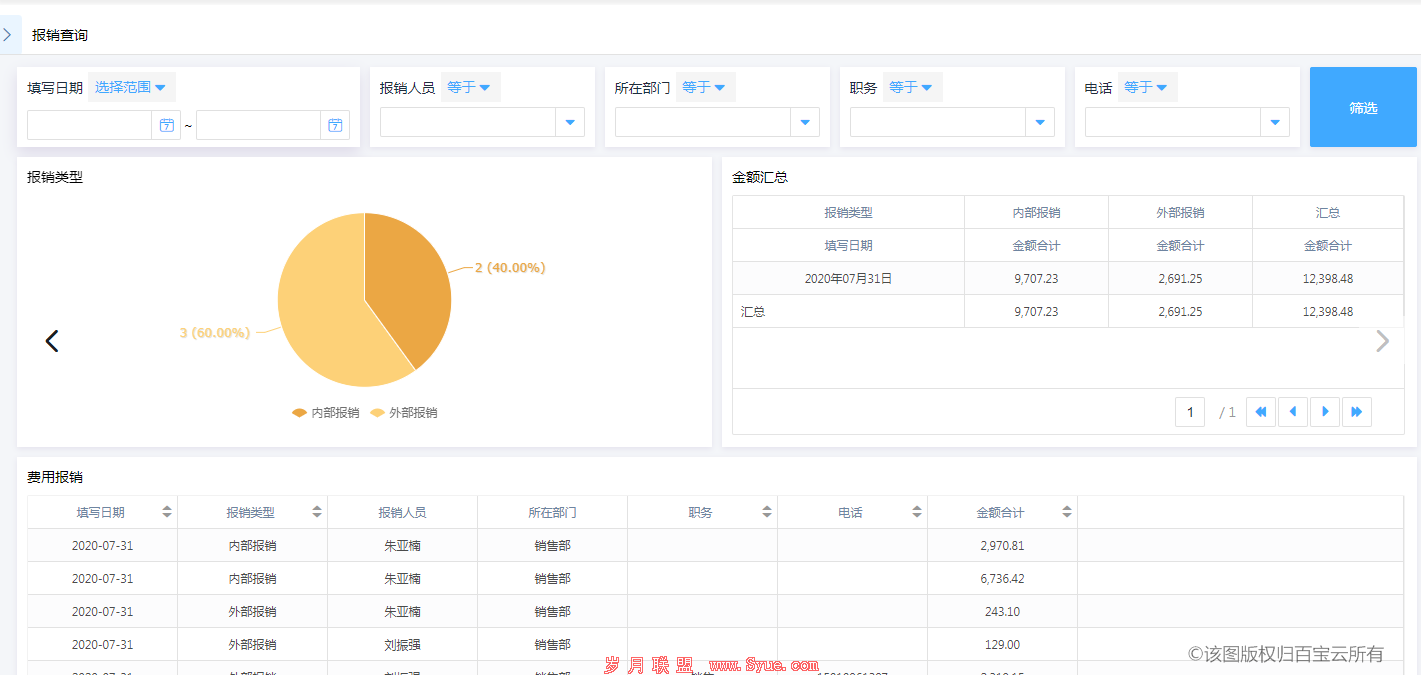
Task: Open 电话 等于 operator dropdown
Action: pos(1146,87)
